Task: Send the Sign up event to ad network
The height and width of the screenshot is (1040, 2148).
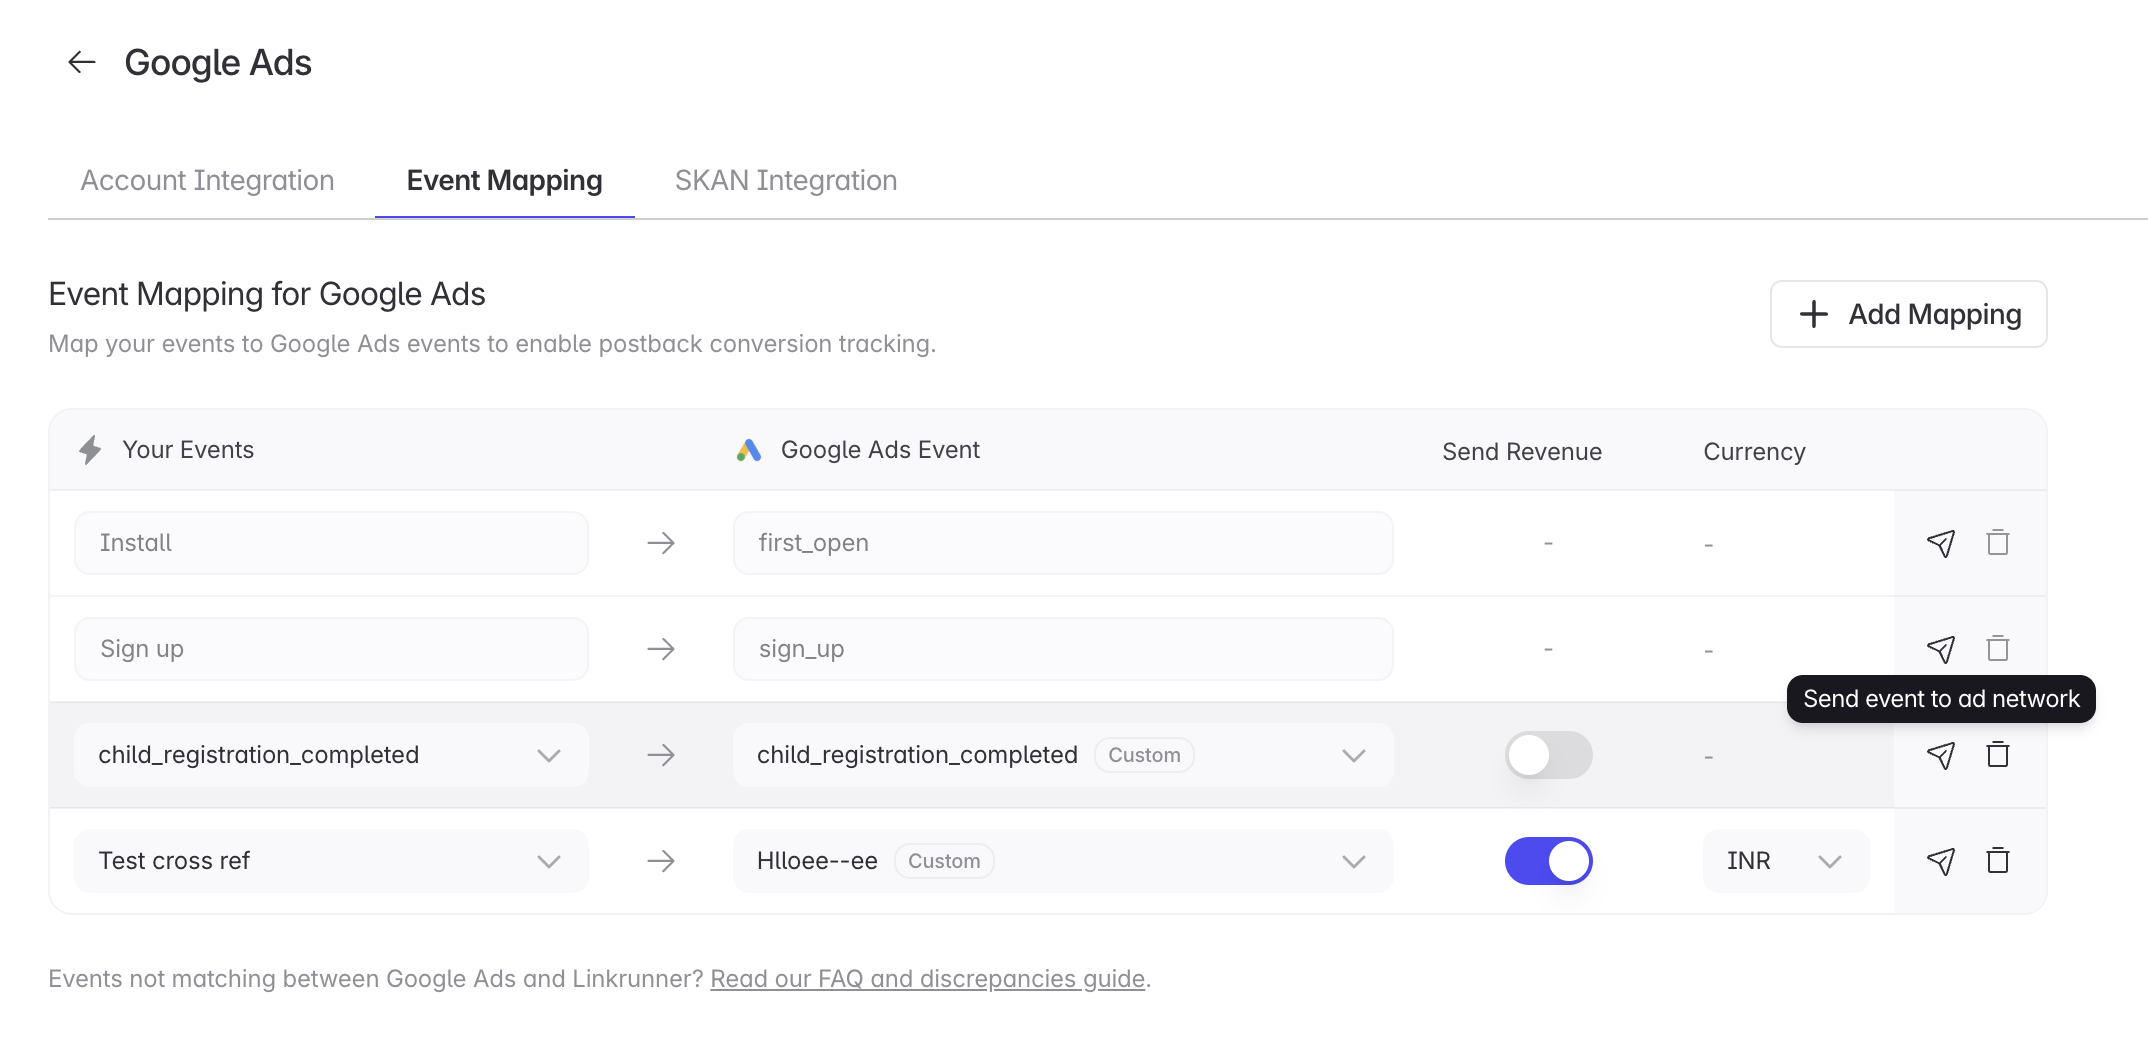Action: (x=1940, y=649)
